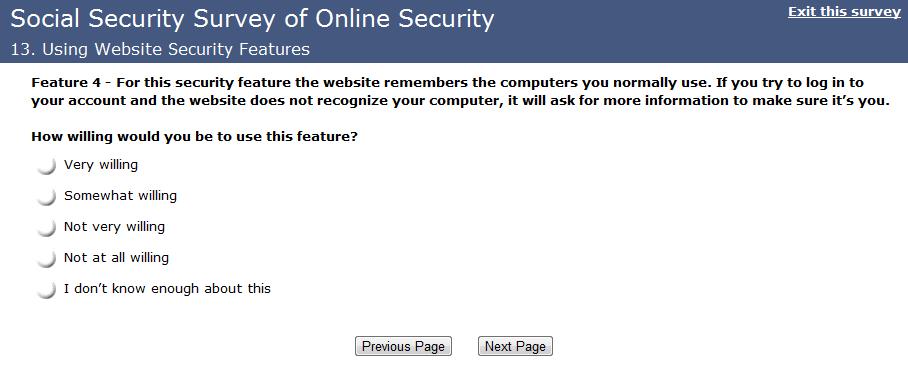Click the Feature 4 description paragraph
This screenshot has height=388, width=908.
pyautogui.click(x=460, y=91)
